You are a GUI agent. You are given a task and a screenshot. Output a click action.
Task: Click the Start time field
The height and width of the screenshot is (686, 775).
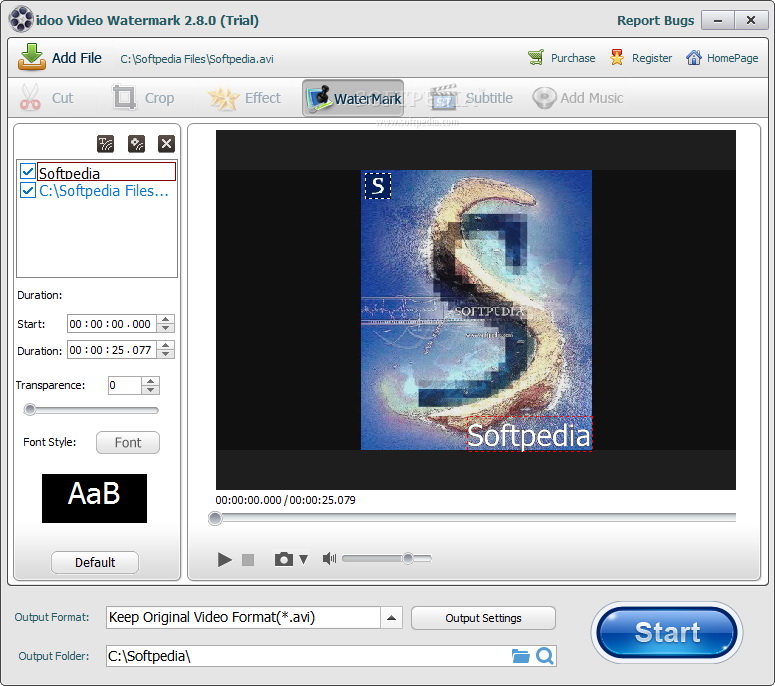(x=112, y=324)
